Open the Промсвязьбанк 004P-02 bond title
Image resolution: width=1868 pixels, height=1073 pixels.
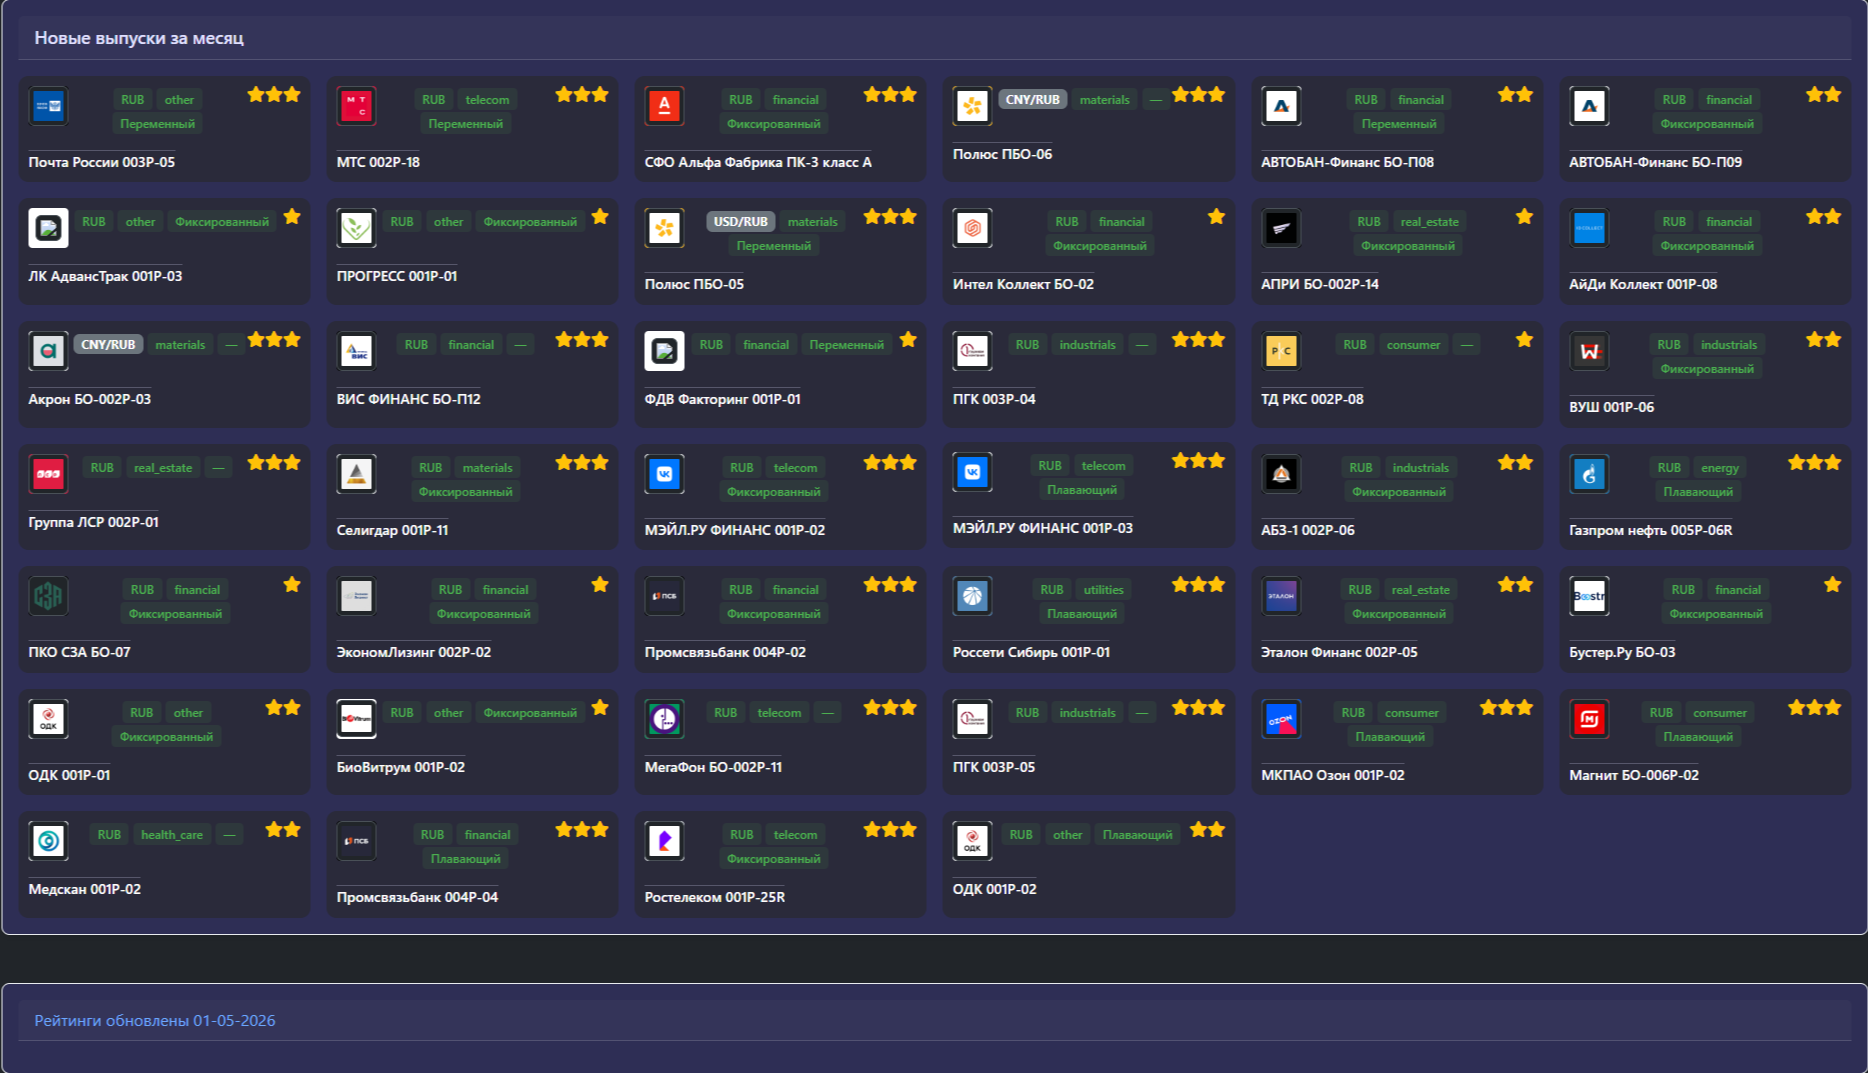[x=725, y=652]
